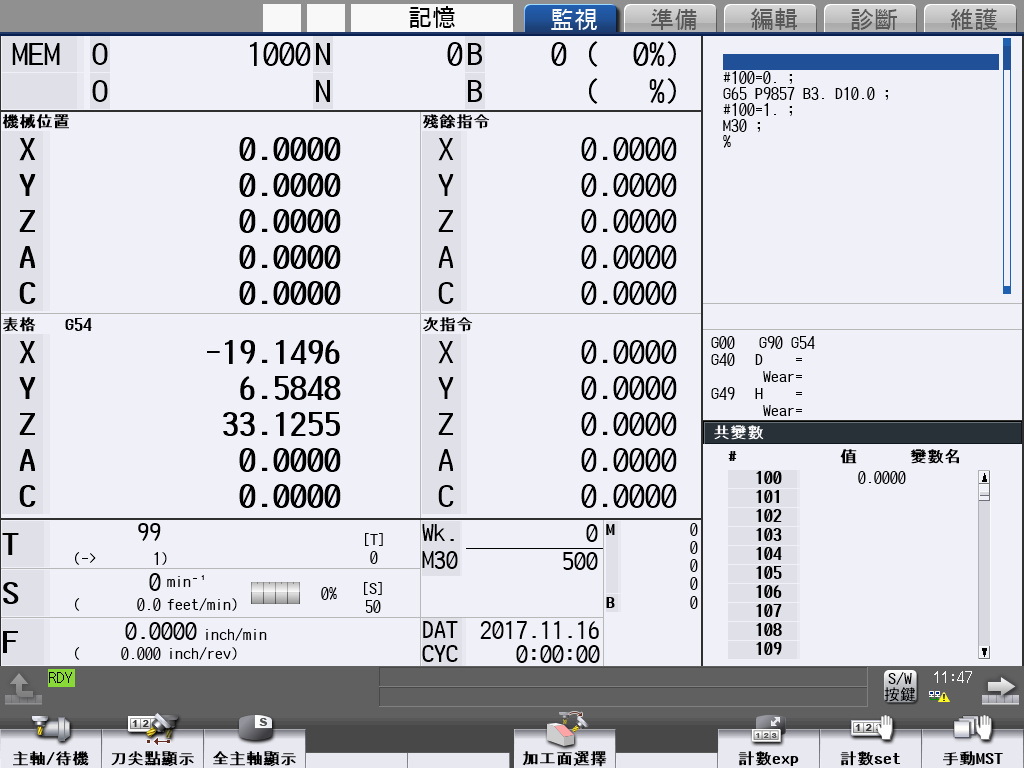Select common variable 100 row
The height and width of the screenshot is (768, 1024).
click(768, 478)
